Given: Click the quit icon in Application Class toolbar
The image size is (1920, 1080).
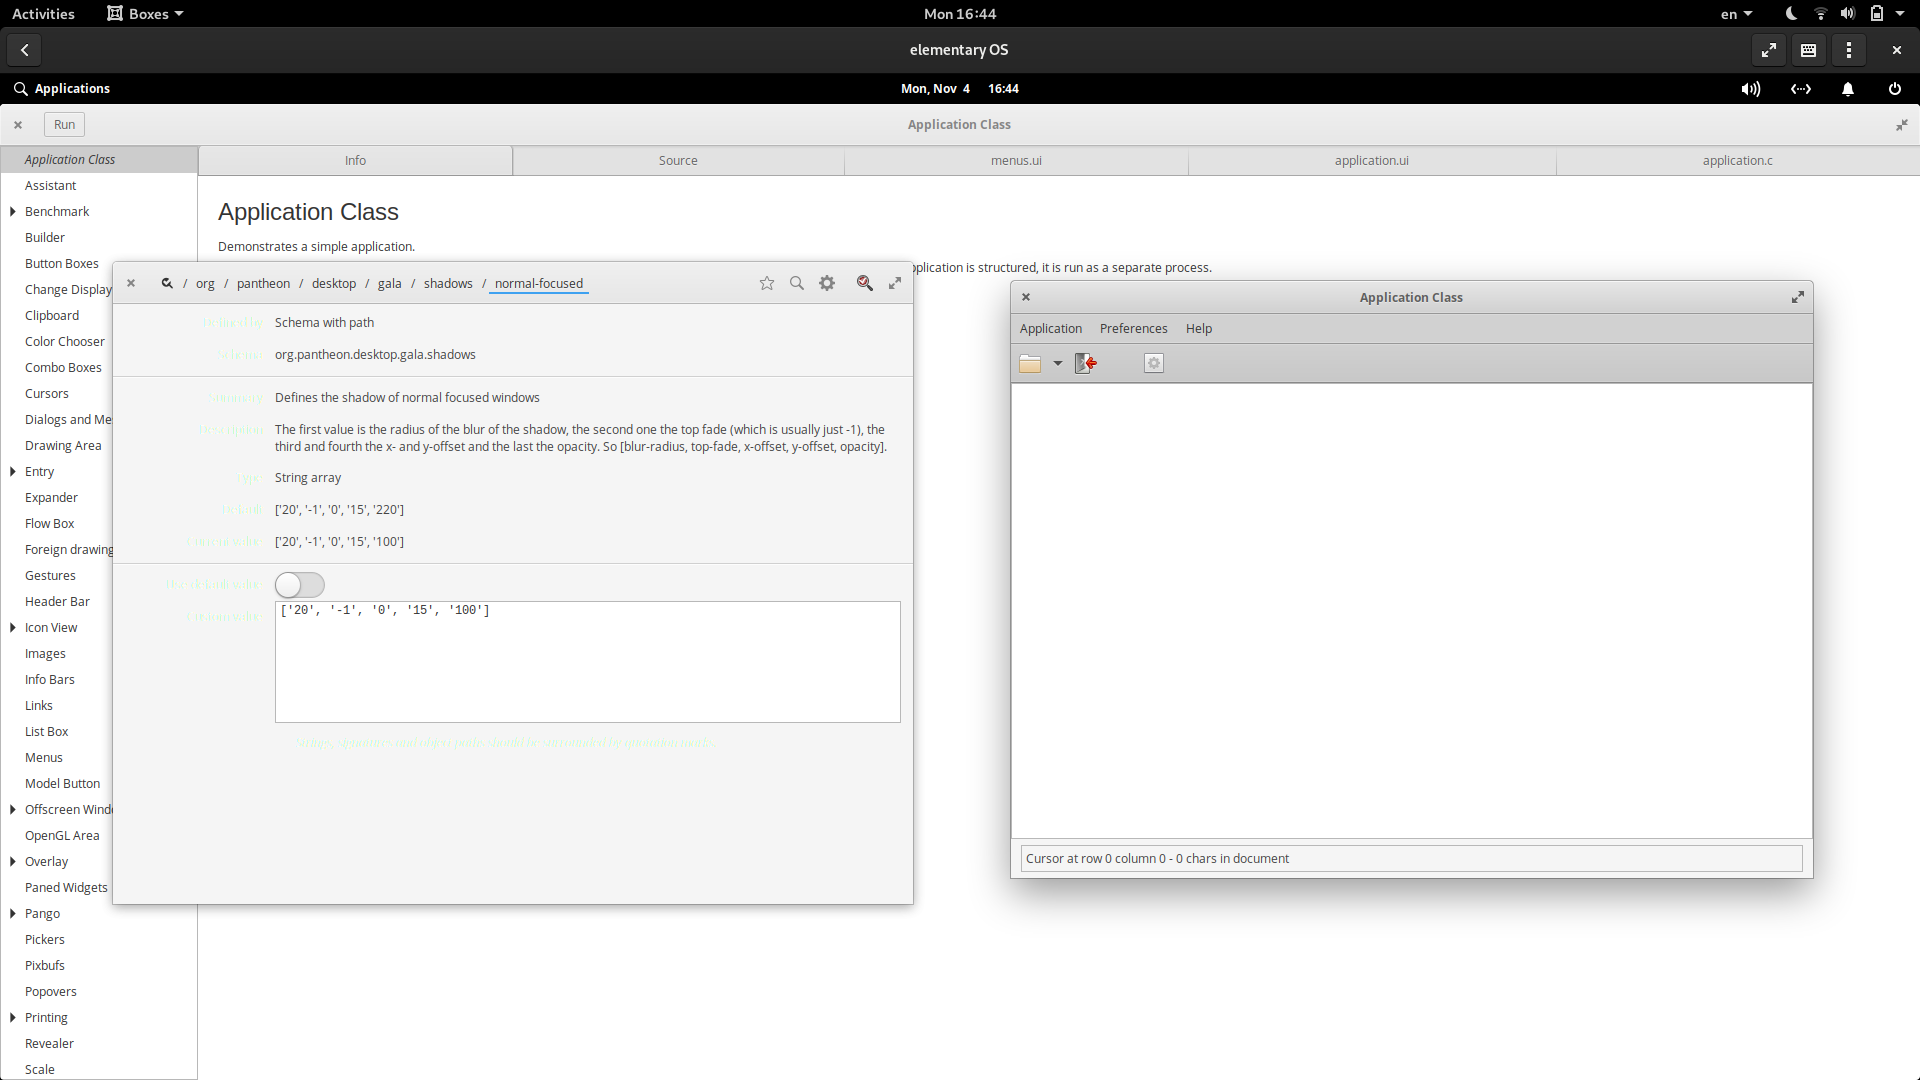Looking at the screenshot, I should (1086, 363).
